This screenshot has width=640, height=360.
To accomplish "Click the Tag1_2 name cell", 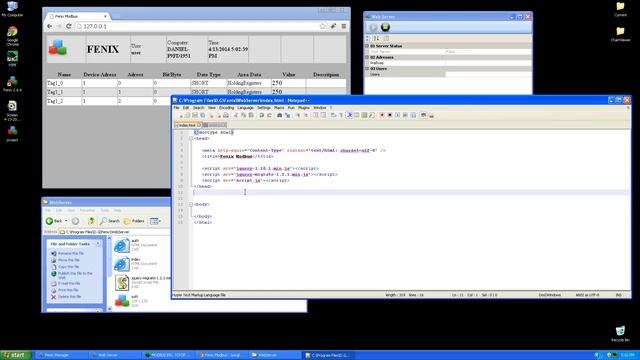I will pyautogui.click(x=64, y=101).
